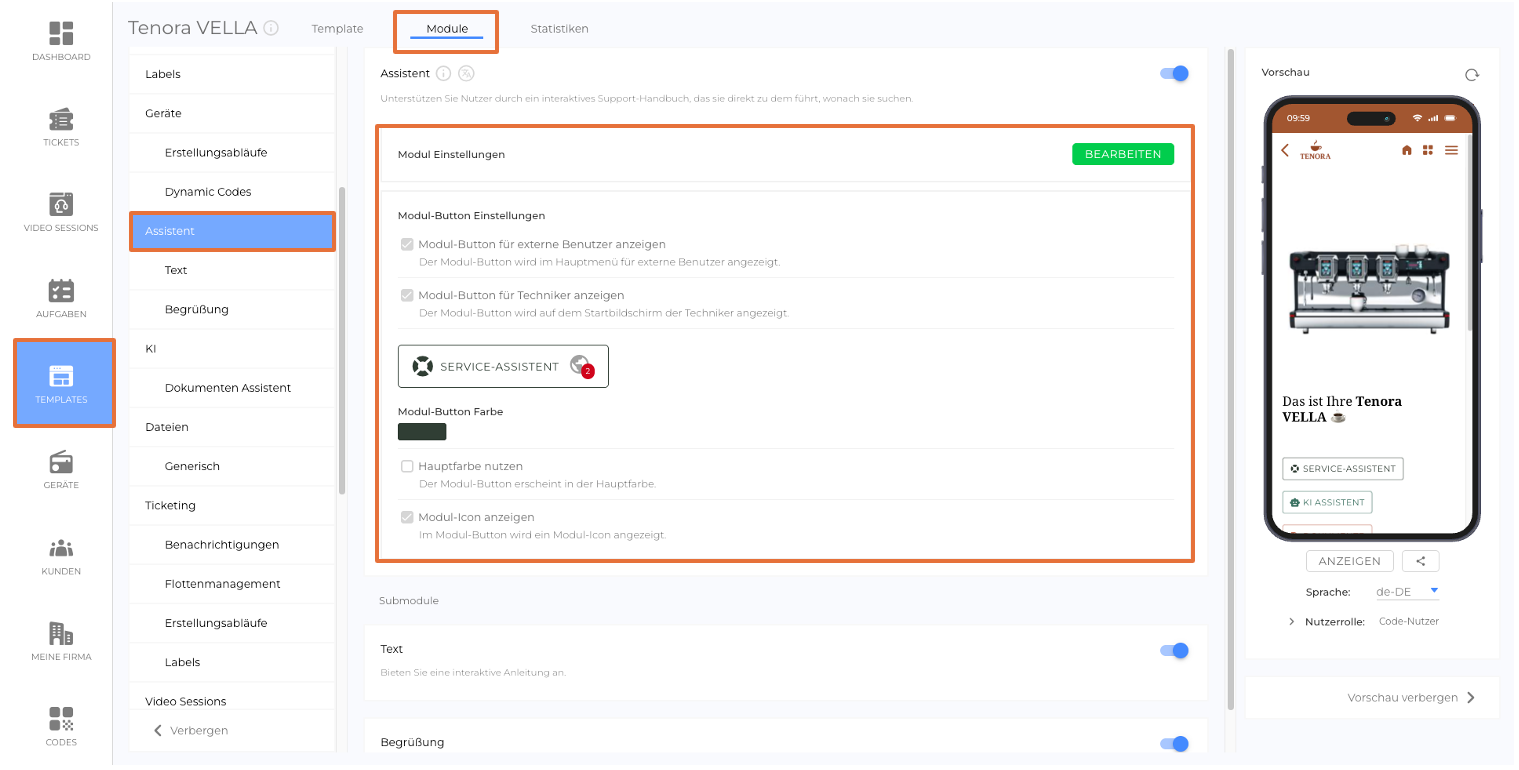Image resolution: width=1519 pixels, height=770 pixels.
Task: Click the refresh preview icon
Action: click(x=1471, y=75)
